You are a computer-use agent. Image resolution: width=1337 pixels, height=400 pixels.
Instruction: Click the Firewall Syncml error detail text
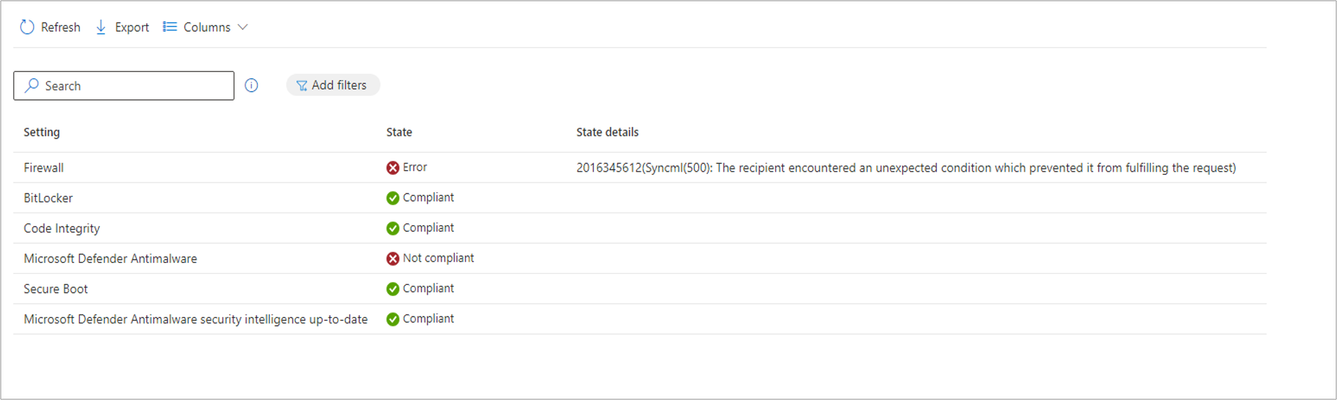pos(906,168)
